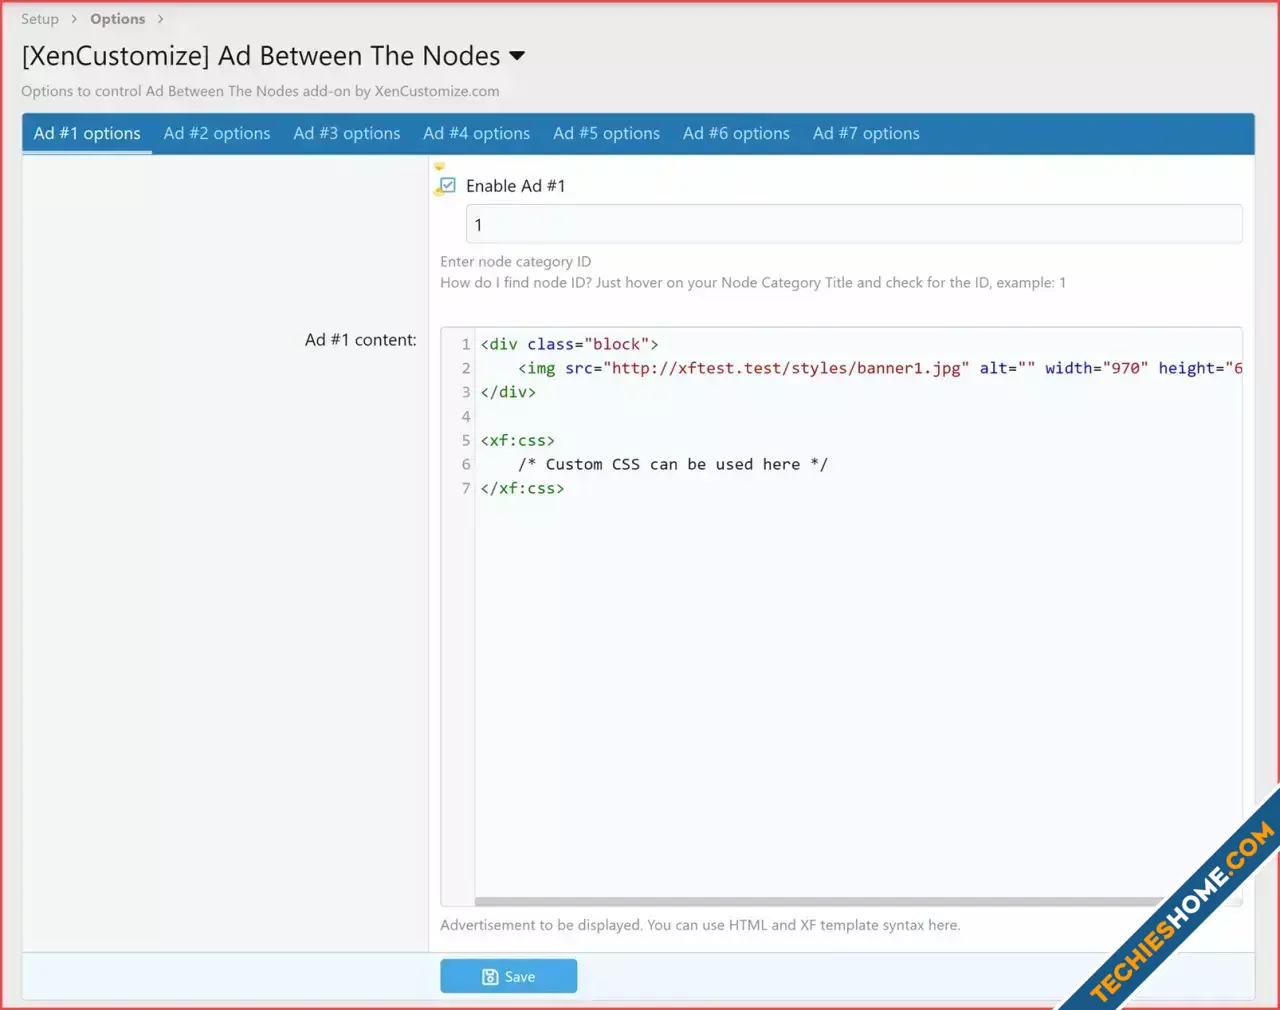Click the banner1.jpg image URL in code
This screenshot has width=1280, height=1010.
coord(786,368)
